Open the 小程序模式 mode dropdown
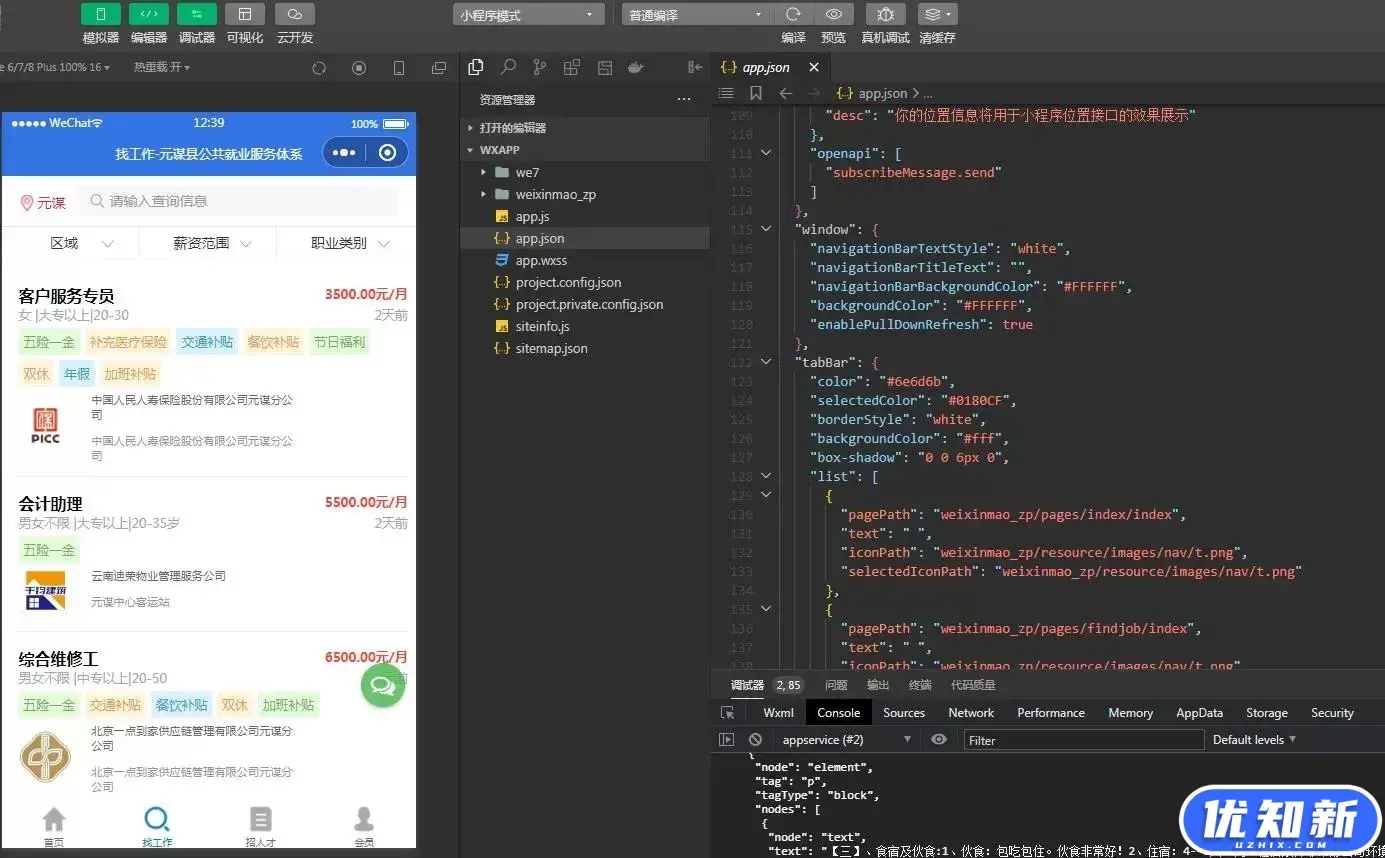 tap(528, 15)
